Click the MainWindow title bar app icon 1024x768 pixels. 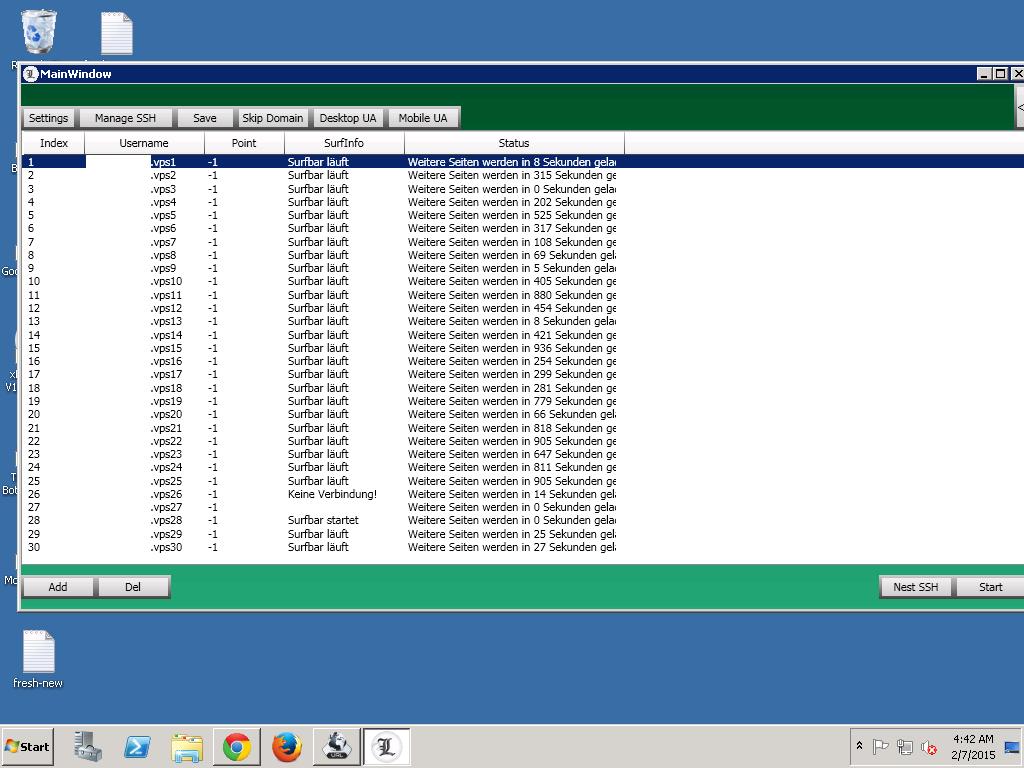click(30, 74)
